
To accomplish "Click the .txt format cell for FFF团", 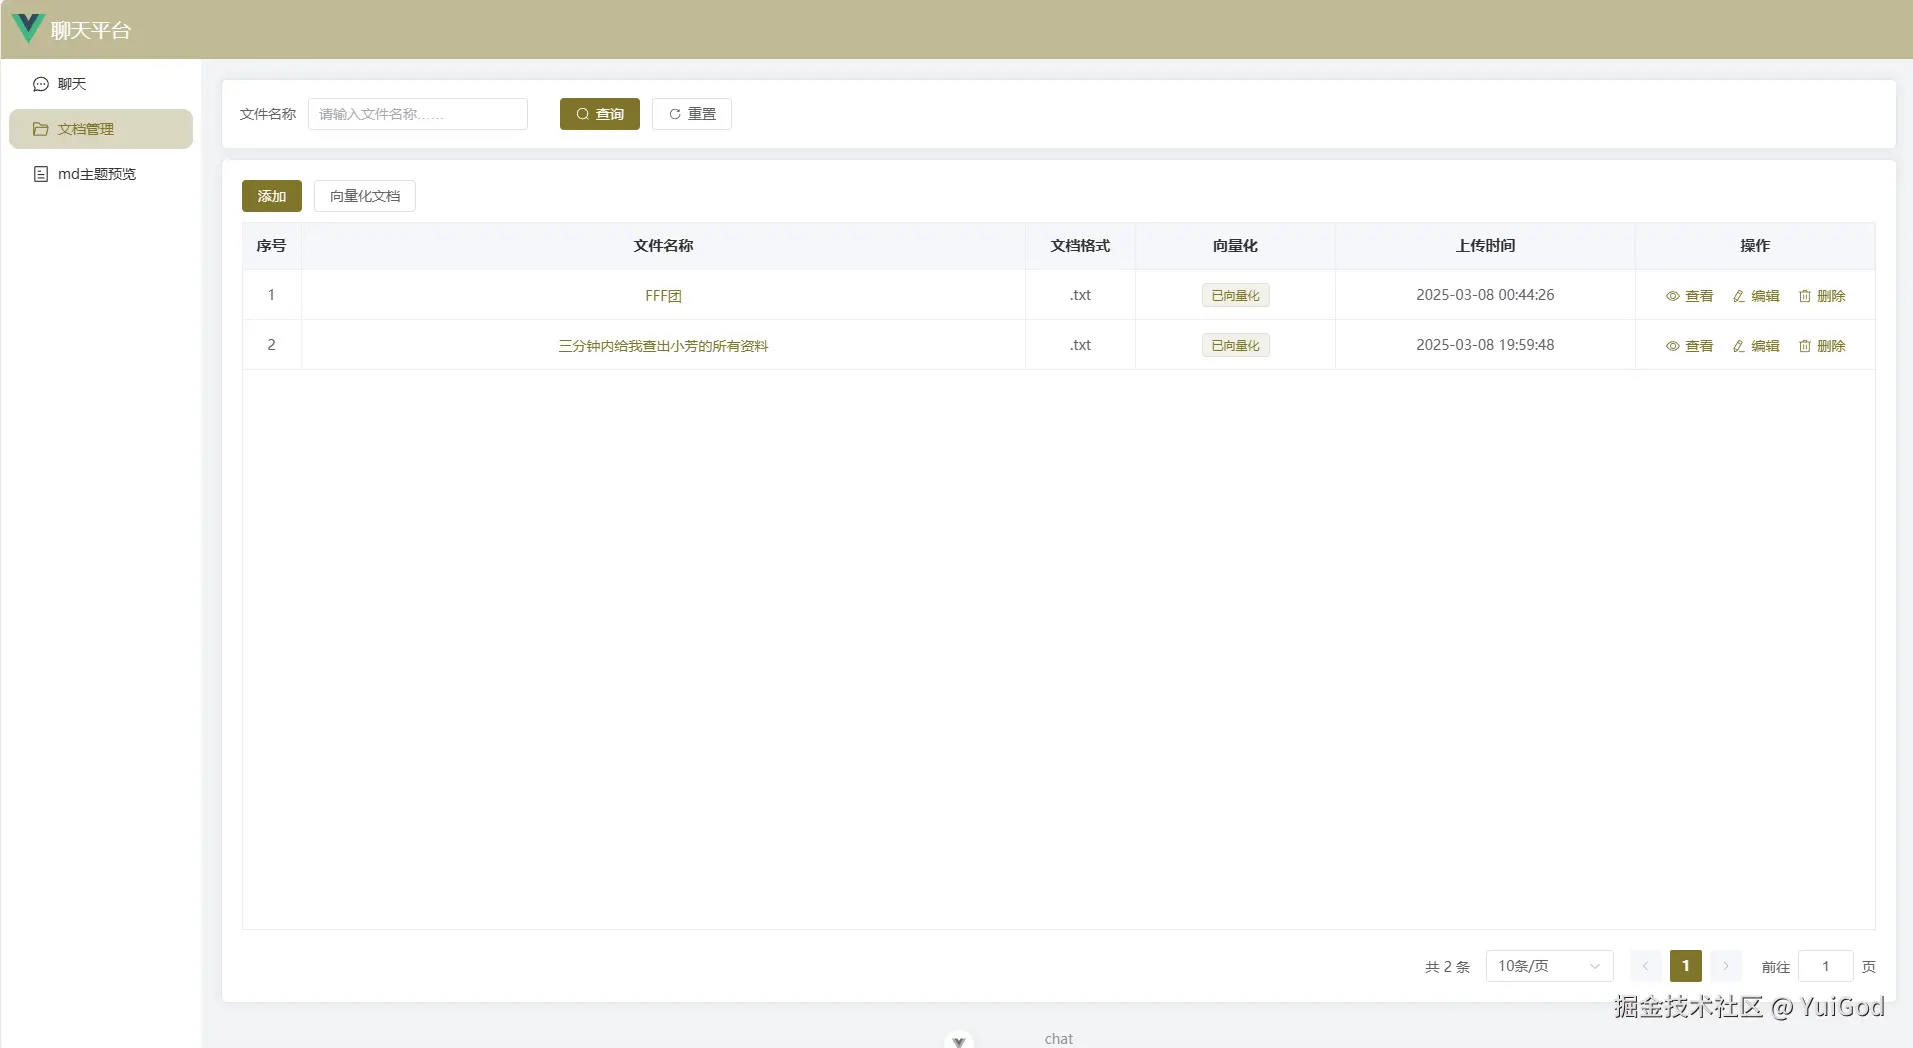I will [1080, 295].
